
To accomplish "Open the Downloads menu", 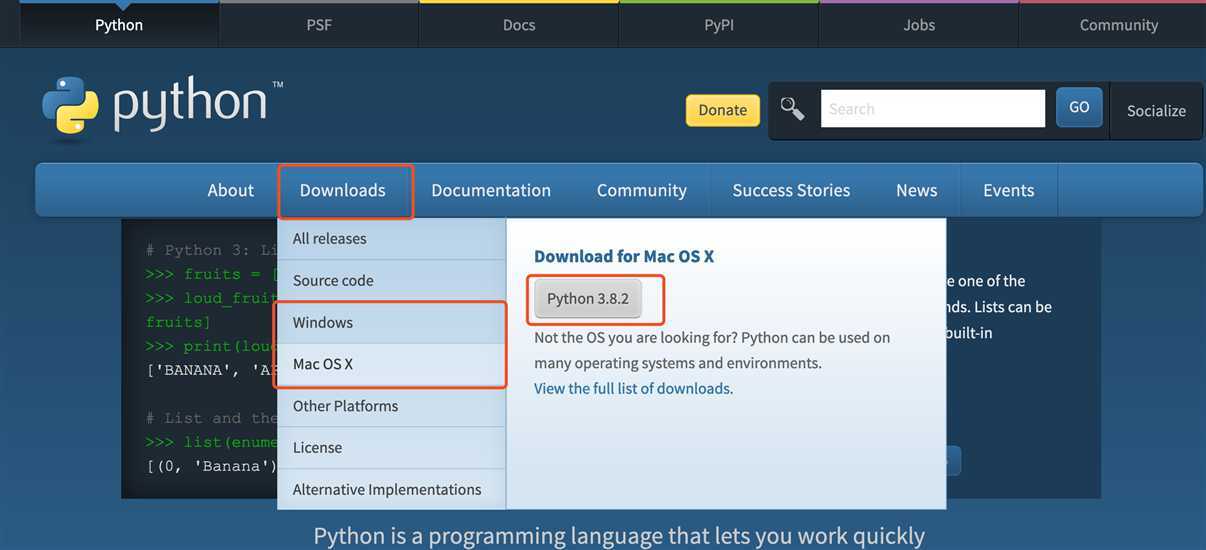I will (x=343, y=190).
